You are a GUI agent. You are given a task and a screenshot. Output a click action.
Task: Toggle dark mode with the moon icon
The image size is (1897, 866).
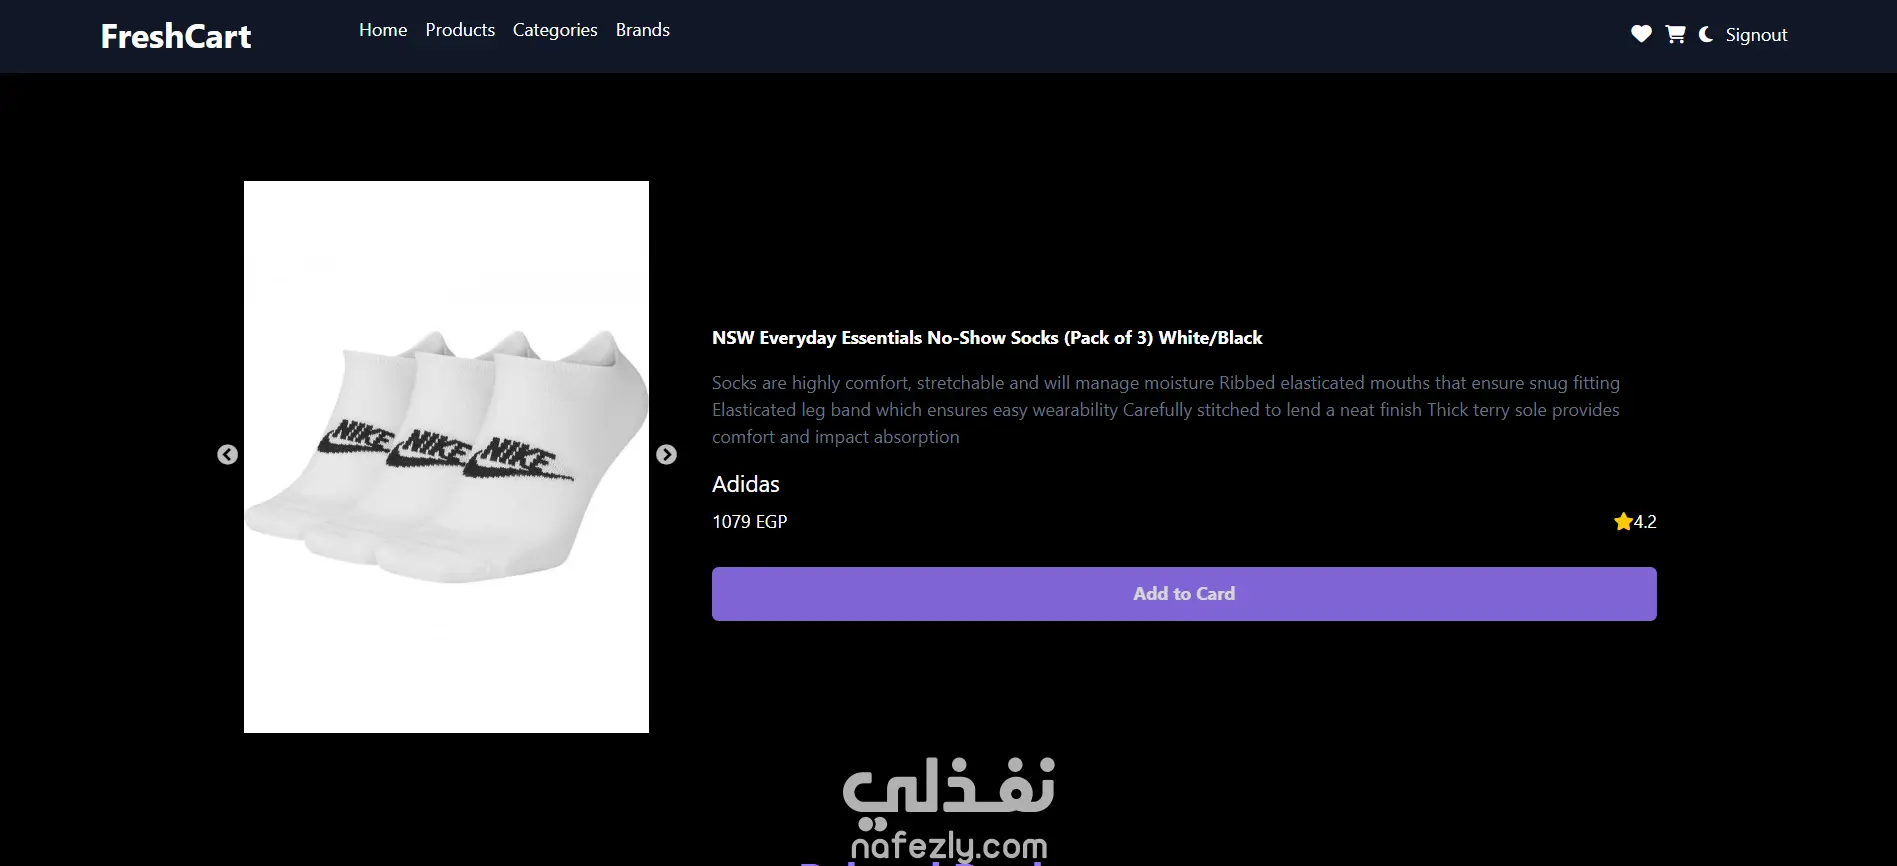coord(1706,34)
